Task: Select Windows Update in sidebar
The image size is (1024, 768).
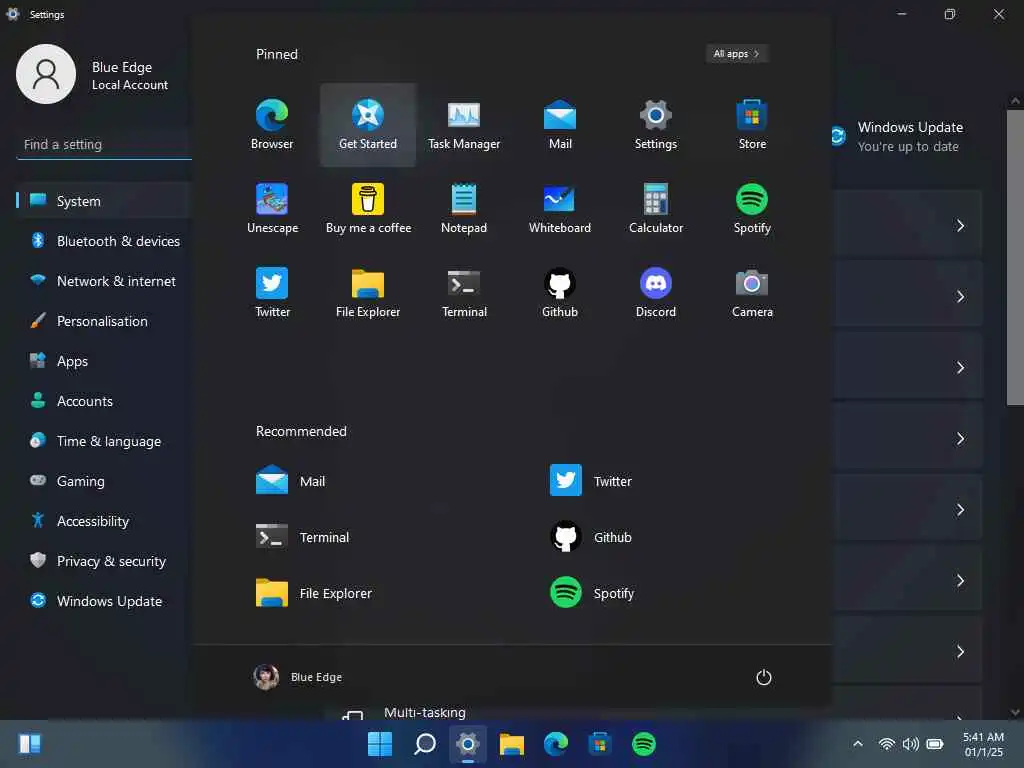Action: pos(103,601)
